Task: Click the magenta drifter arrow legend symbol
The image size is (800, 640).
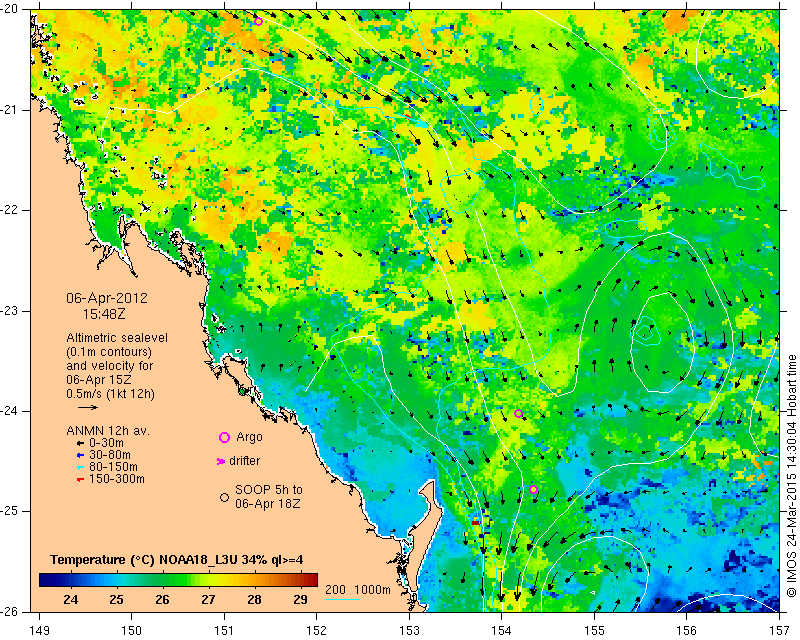Action: [x=221, y=461]
